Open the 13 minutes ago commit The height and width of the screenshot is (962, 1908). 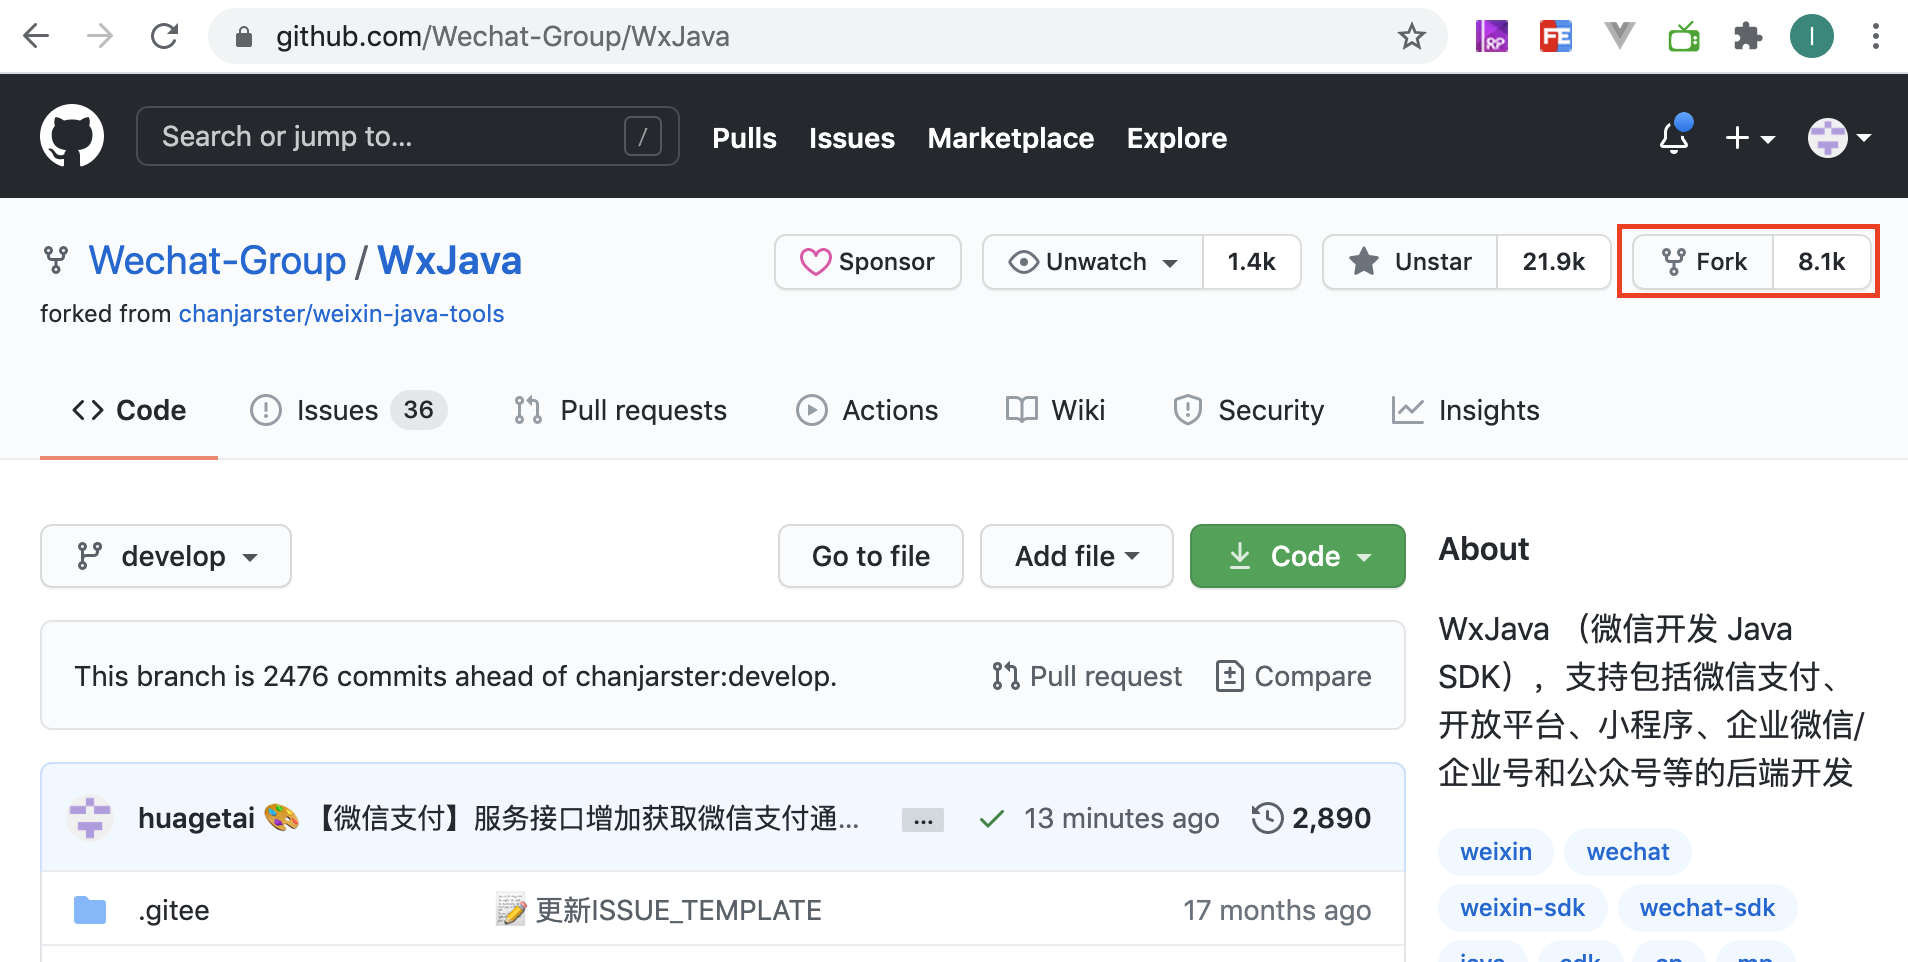tap(1122, 818)
